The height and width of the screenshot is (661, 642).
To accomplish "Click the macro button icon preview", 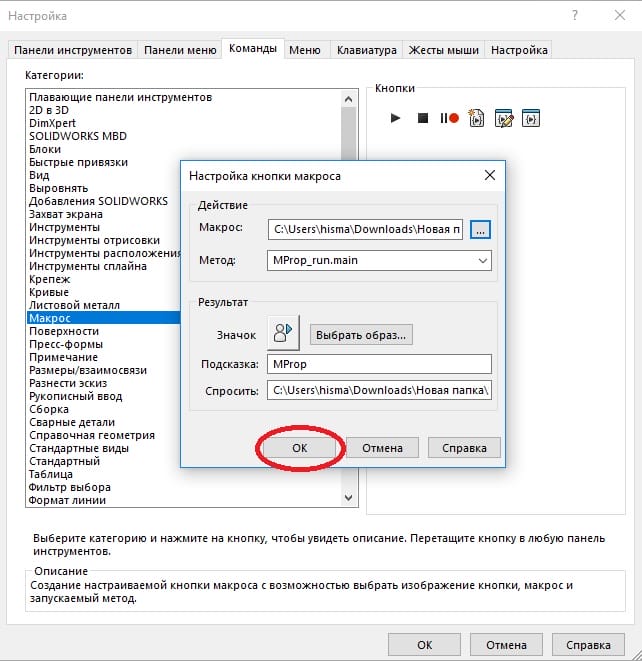I will [x=283, y=333].
